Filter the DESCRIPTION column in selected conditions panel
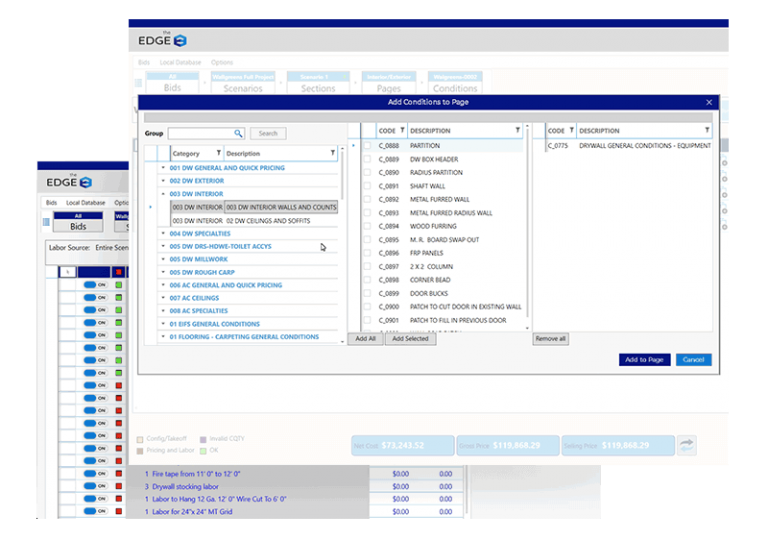 pos(707,130)
